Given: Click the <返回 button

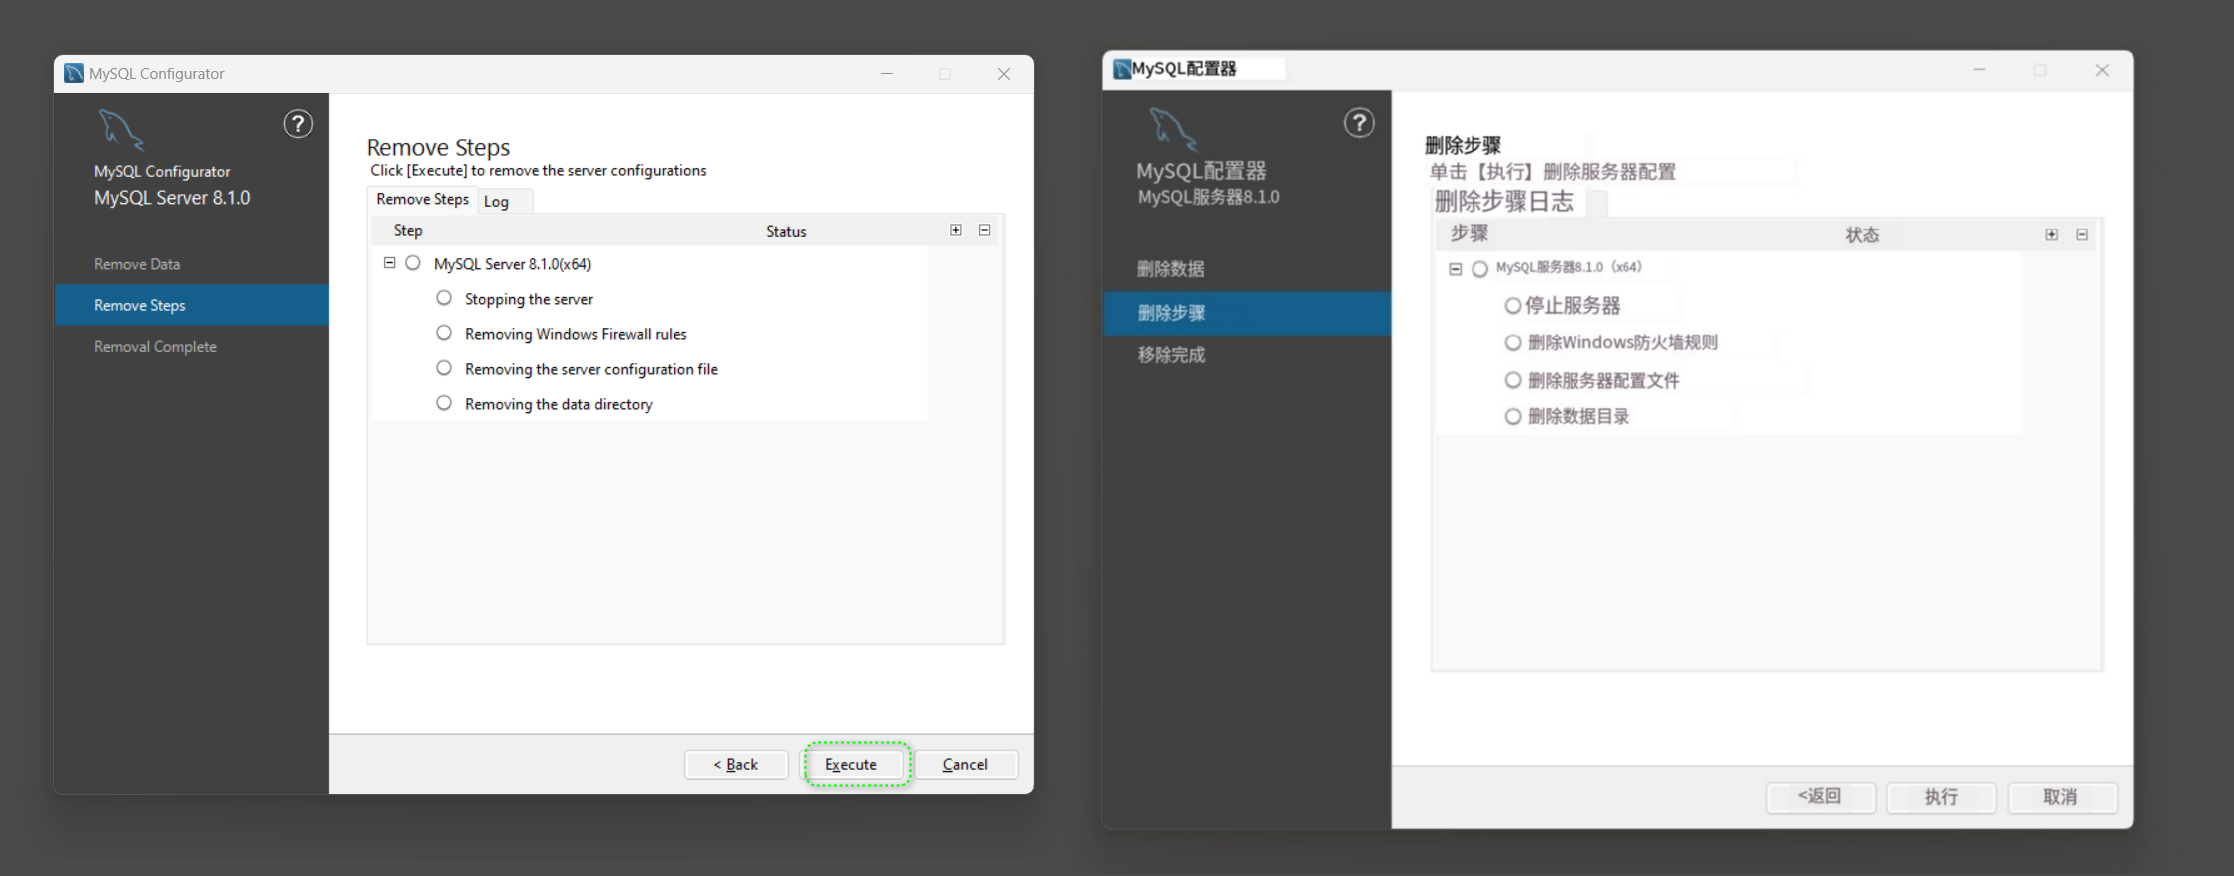Looking at the screenshot, I should point(1820,797).
